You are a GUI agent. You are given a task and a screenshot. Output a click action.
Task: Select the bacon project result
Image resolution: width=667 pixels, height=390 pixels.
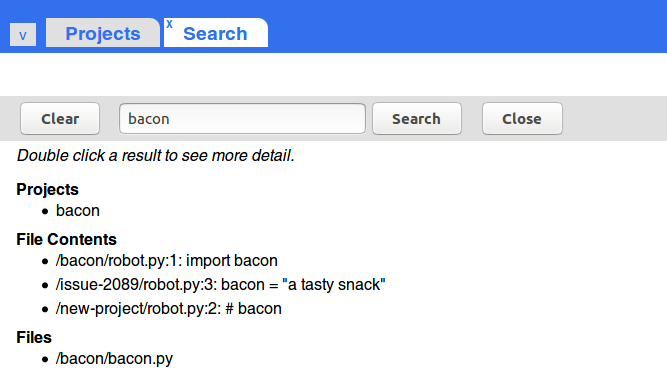(x=78, y=211)
